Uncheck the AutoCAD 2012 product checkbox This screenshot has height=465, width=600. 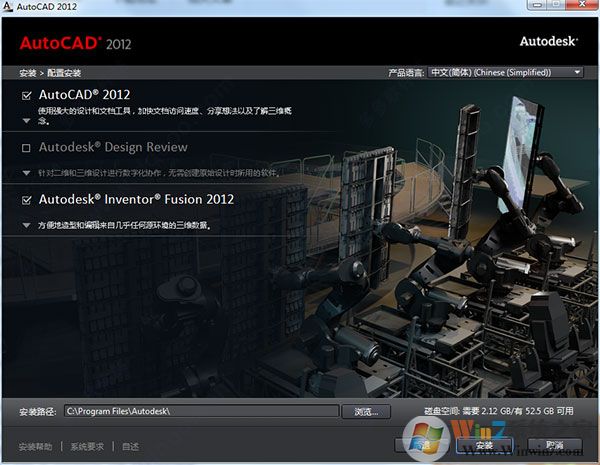click(x=26, y=95)
